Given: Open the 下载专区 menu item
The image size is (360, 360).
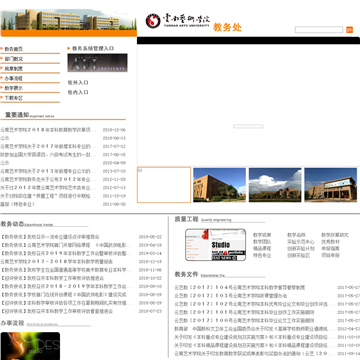Looking at the screenshot, I should click(14, 98).
